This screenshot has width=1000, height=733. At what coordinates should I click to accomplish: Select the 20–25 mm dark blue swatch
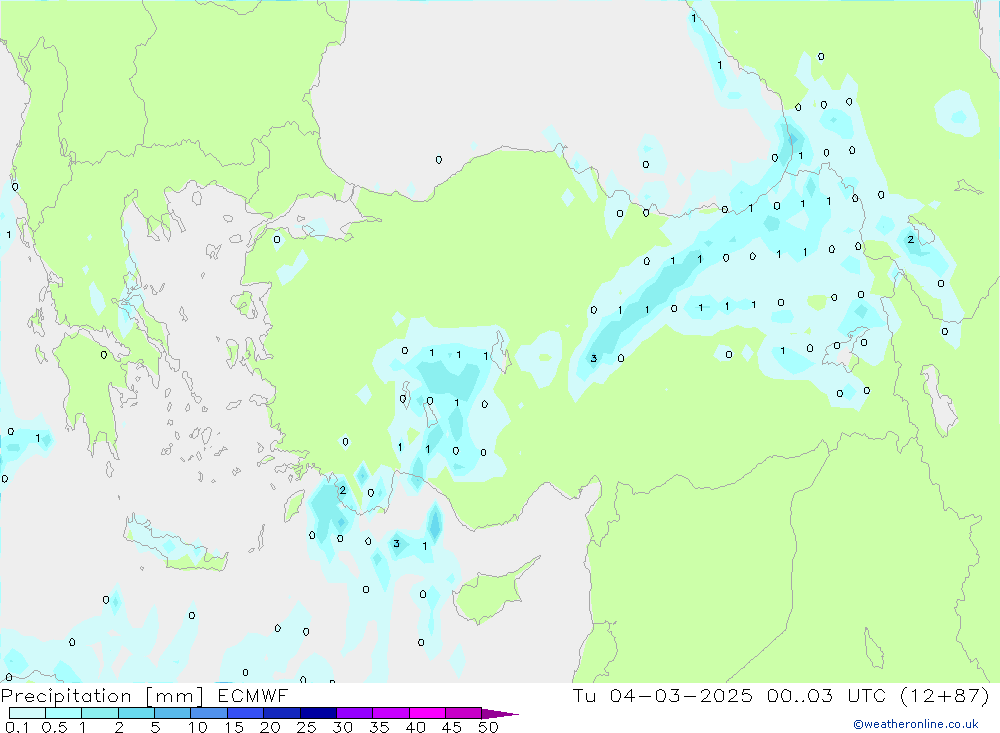(x=282, y=713)
